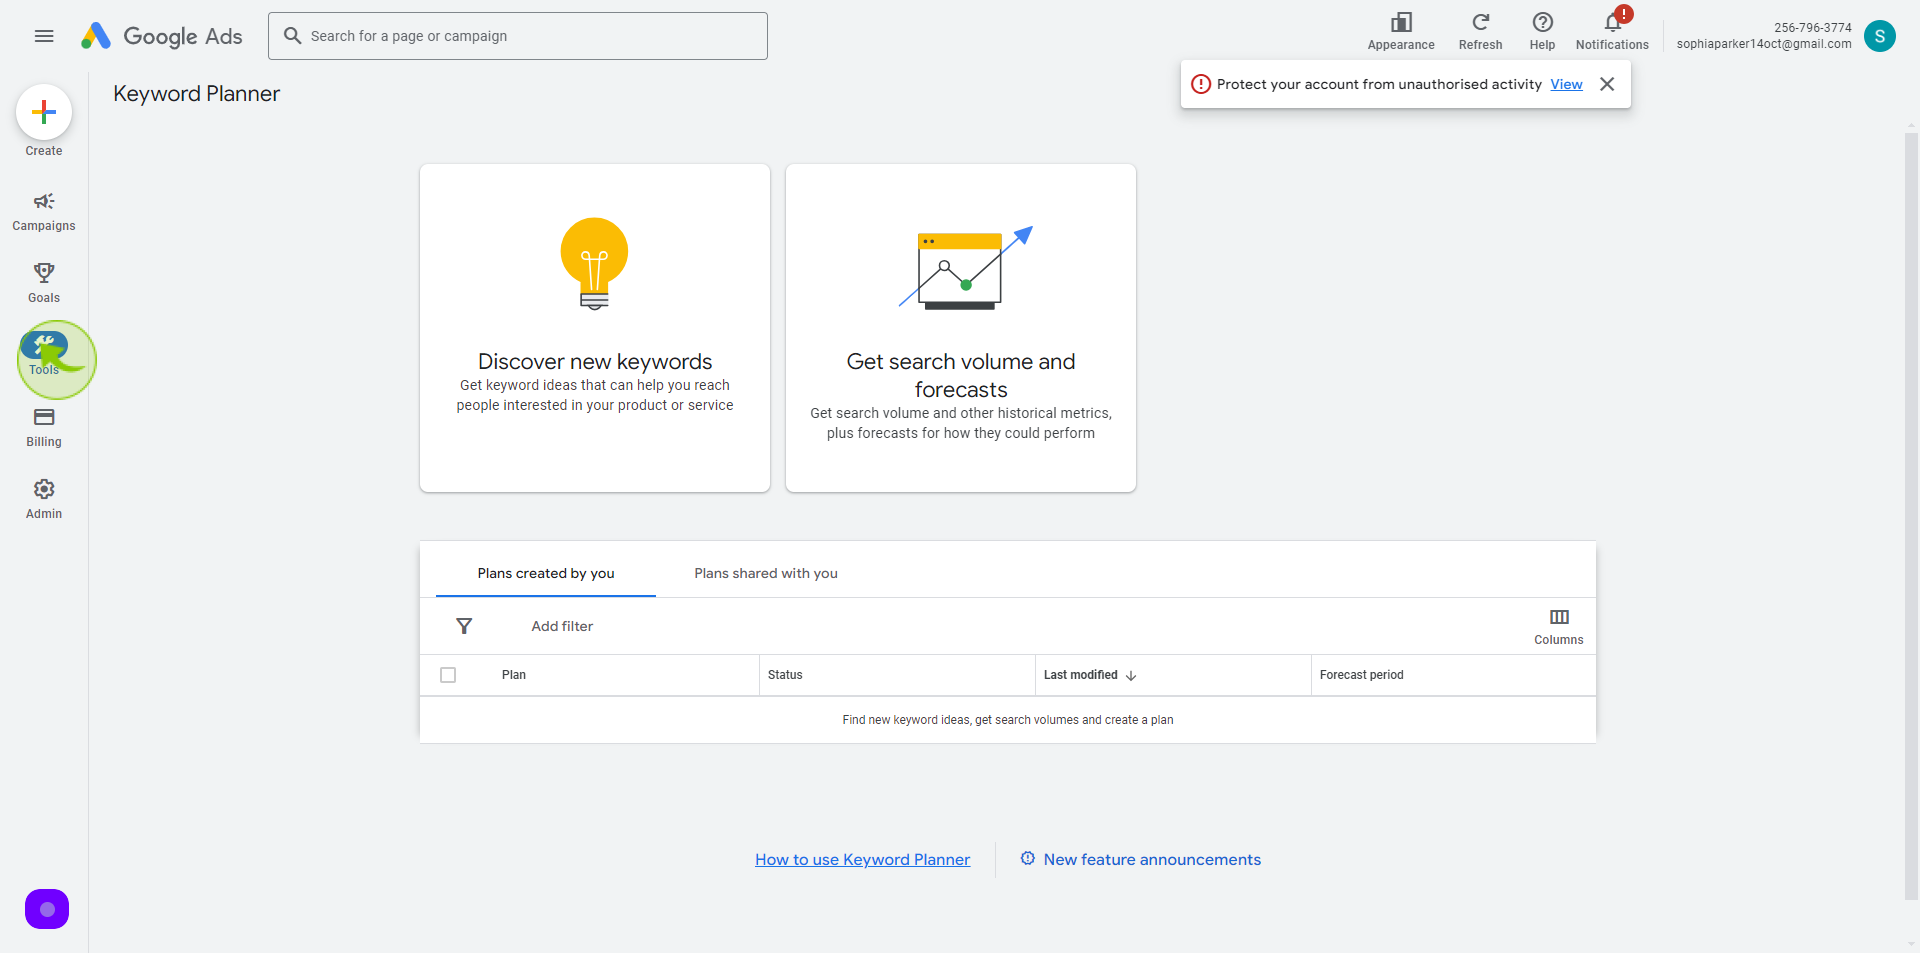Image resolution: width=1920 pixels, height=953 pixels.
Task: Open Goals in the sidebar
Action: pyautogui.click(x=44, y=283)
